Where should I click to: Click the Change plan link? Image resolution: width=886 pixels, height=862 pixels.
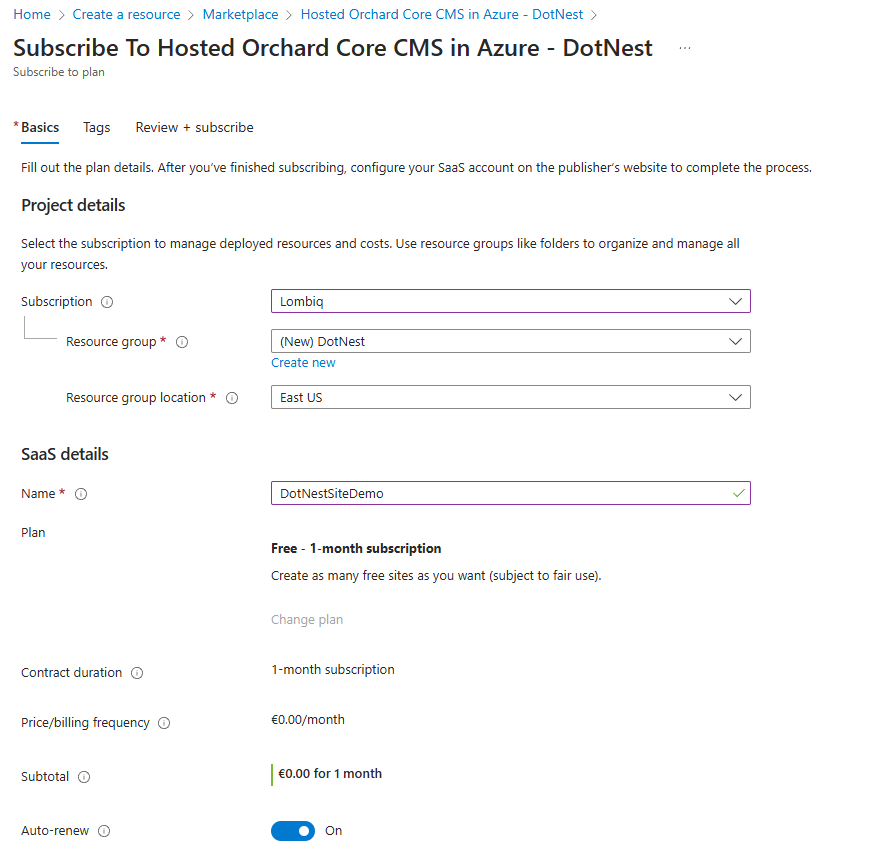(307, 620)
